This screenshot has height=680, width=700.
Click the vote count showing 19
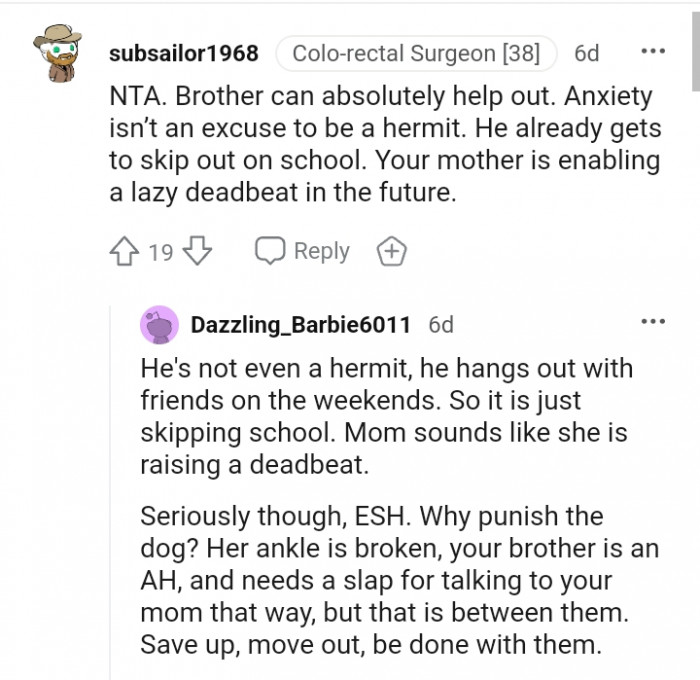(161, 252)
